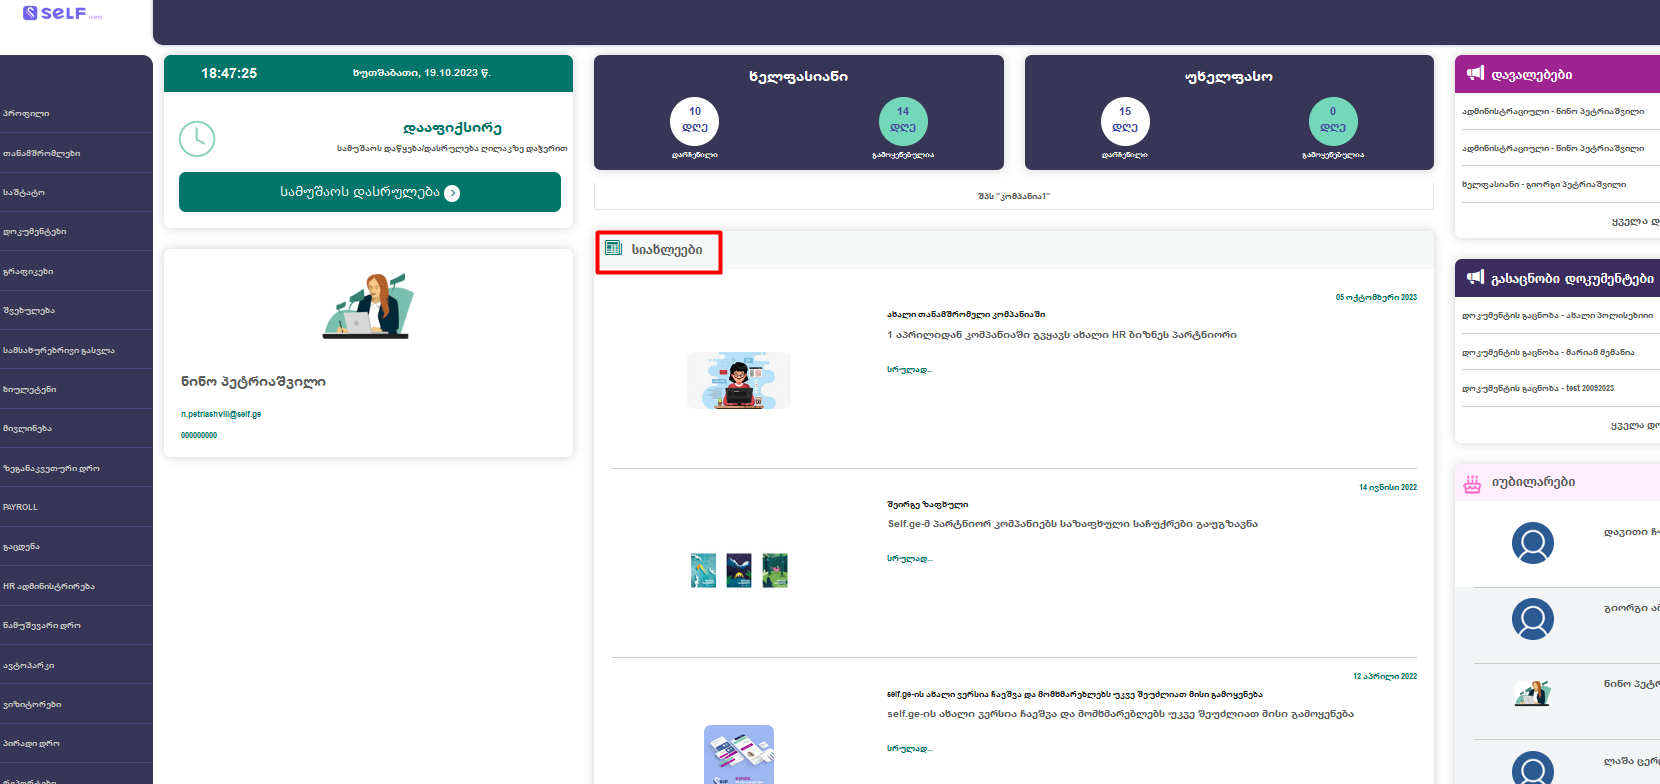Click the date 14 ივნისი 2022 on news

pos(1388,487)
